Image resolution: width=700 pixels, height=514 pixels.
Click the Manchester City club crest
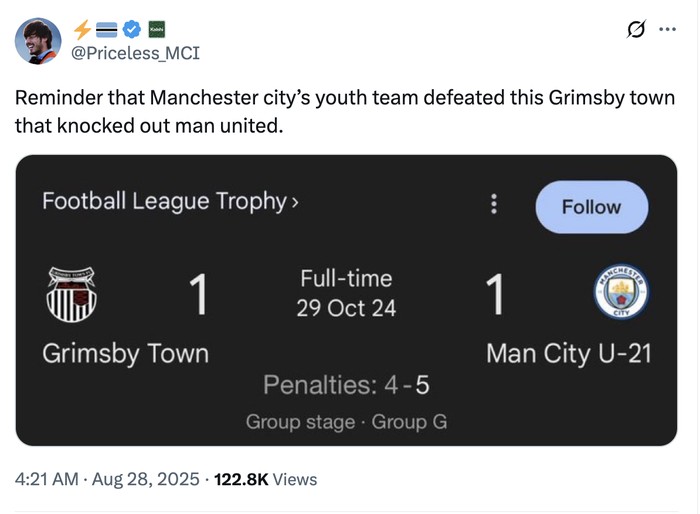(x=621, y=293)
